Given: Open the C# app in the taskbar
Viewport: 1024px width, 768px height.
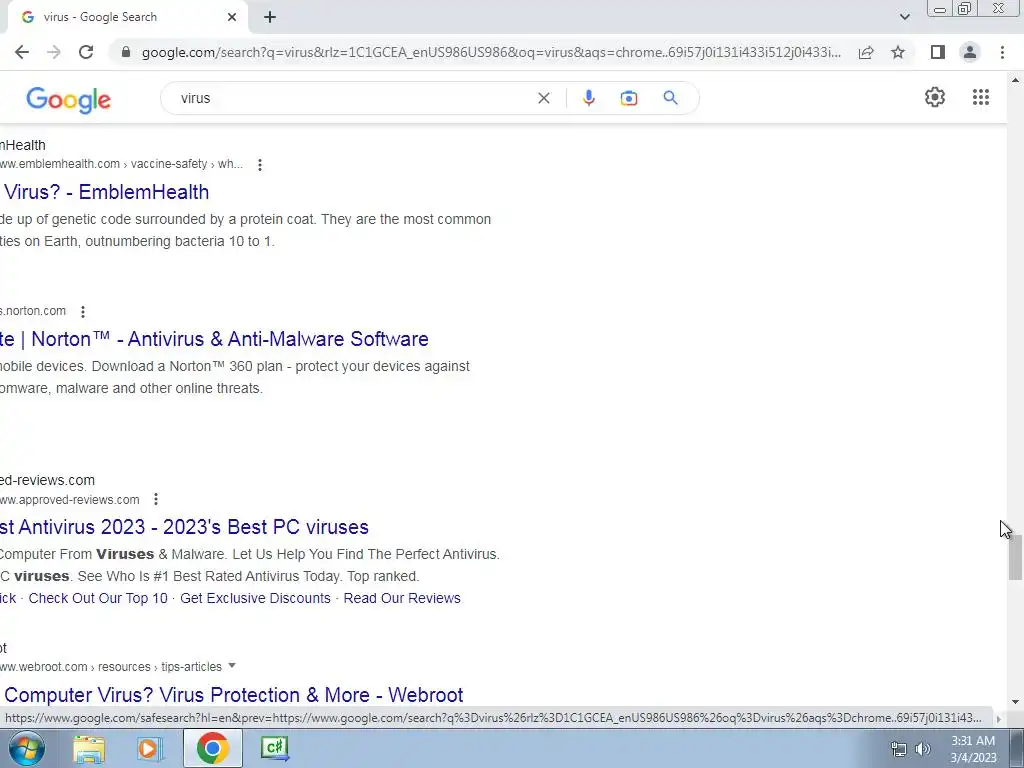Looking at the screenshot, I should (x=274, y=748).
